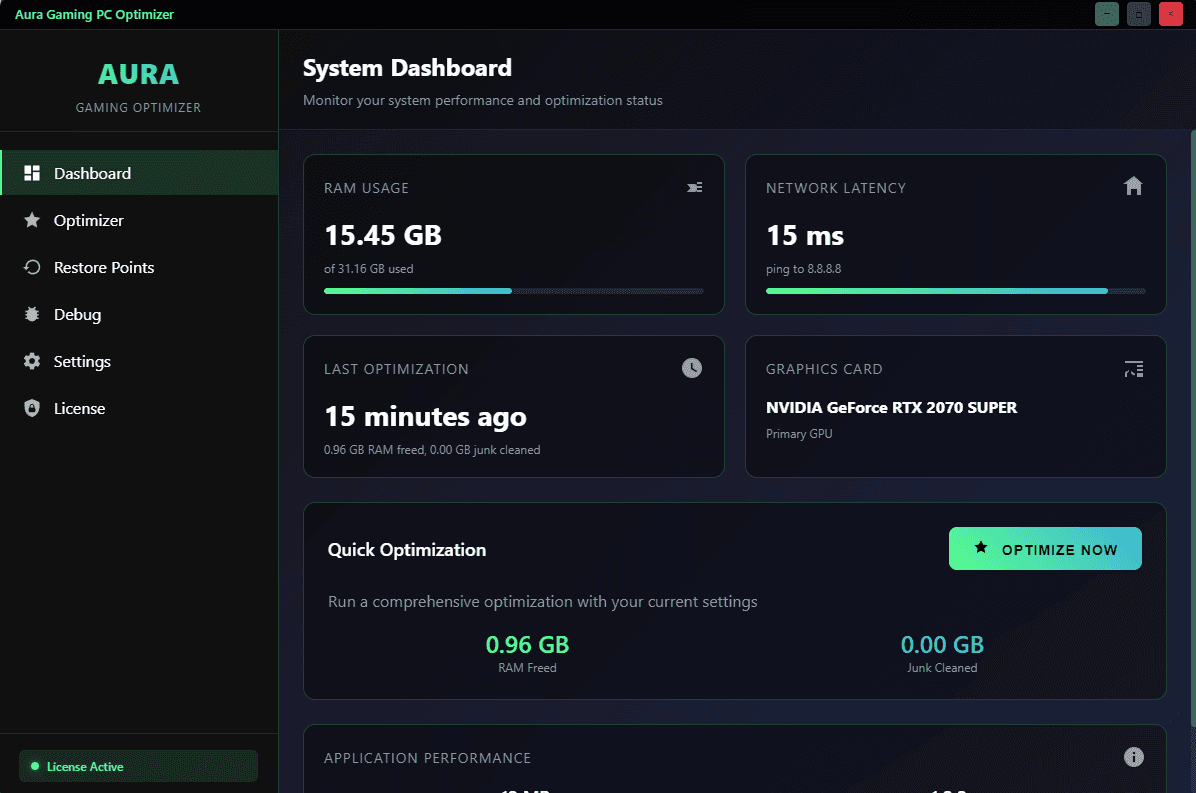Select the Optimizer star icon
This screenshot has height=793, width=1196.
[x=33, y=219]
